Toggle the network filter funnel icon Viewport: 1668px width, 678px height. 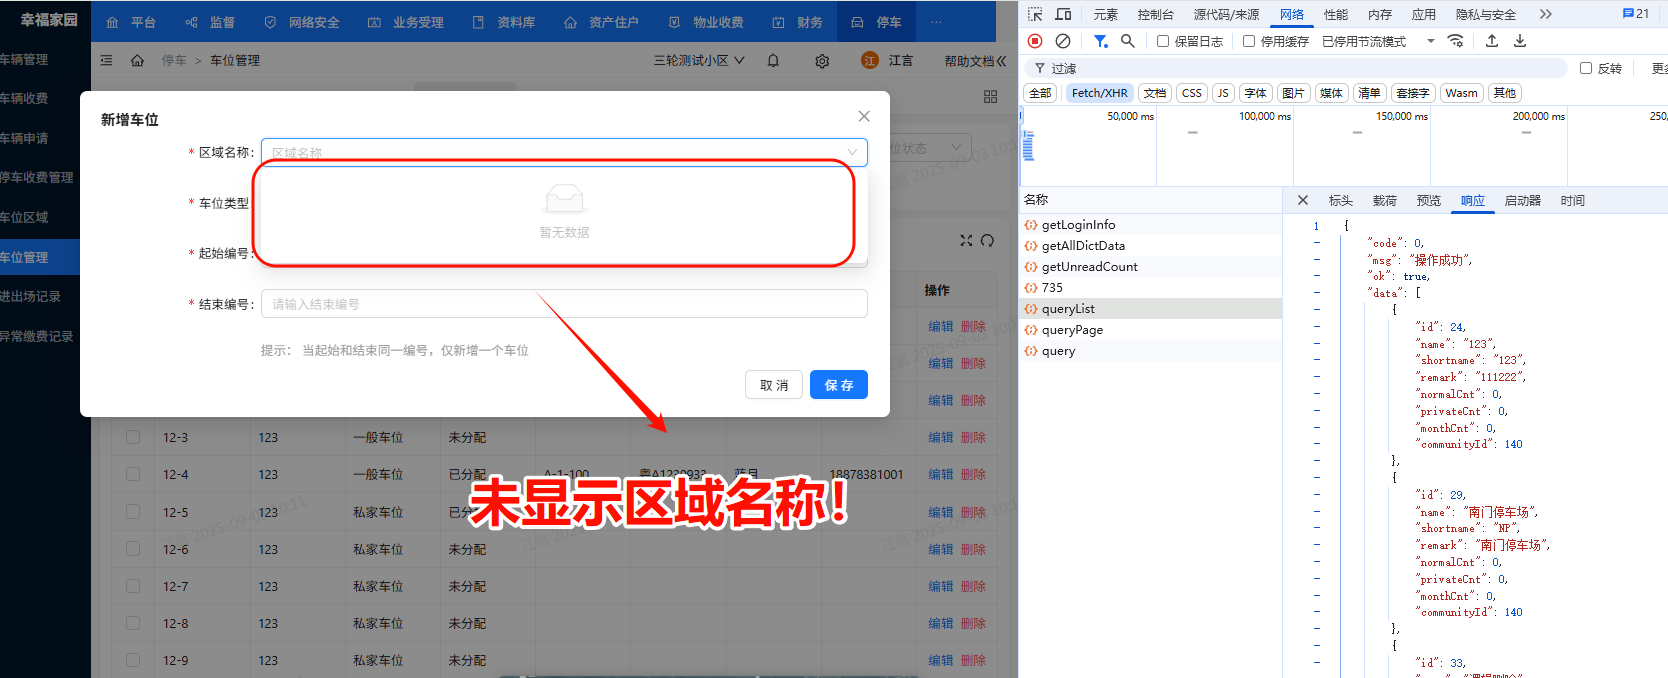click(x=1100, y=41)
